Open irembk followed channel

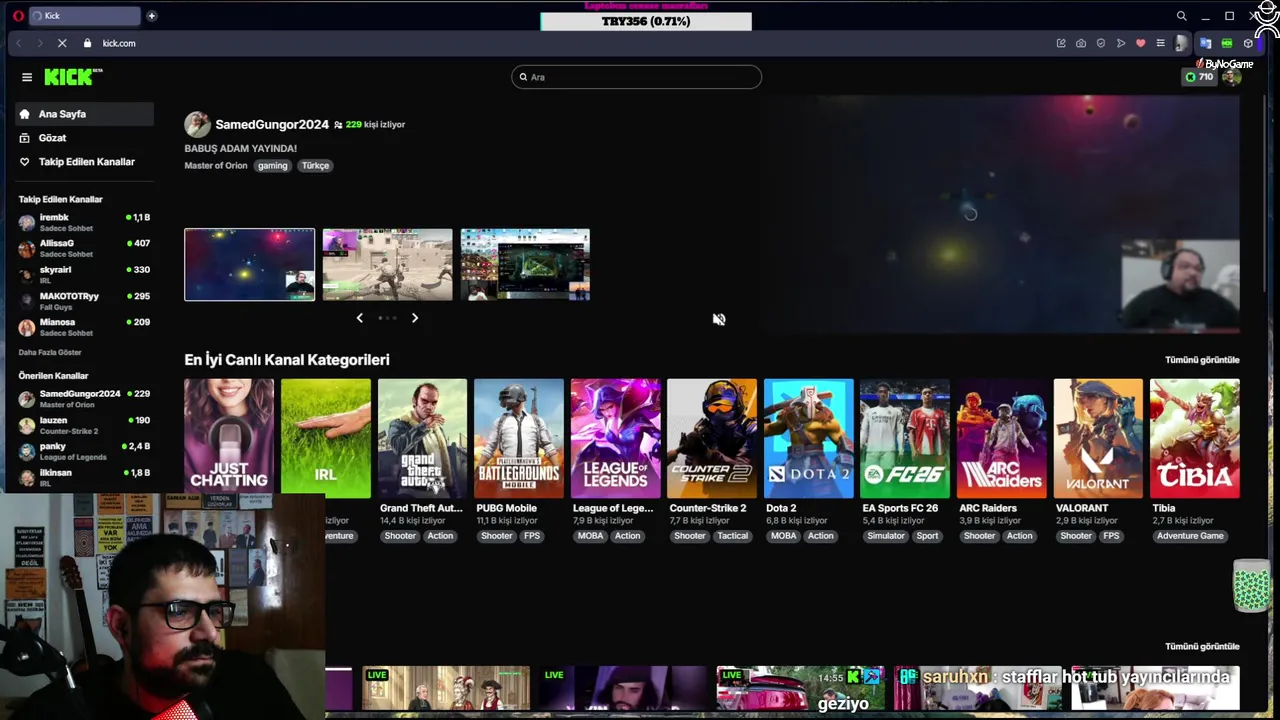84,222
